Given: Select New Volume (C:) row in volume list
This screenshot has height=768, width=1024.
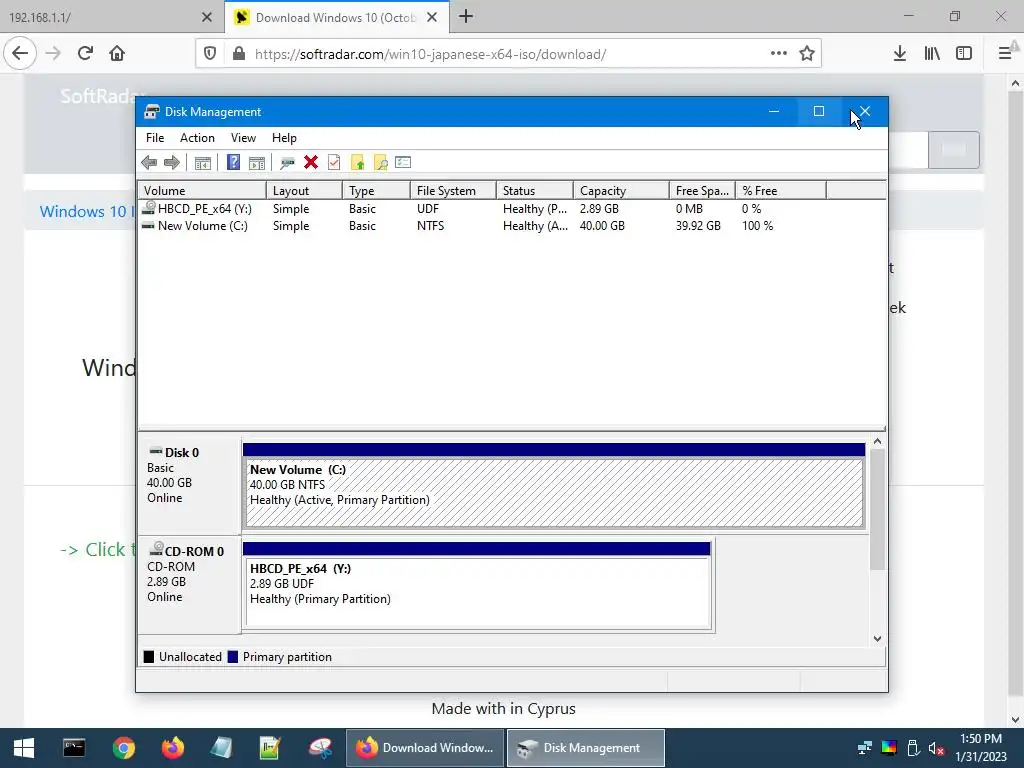Looking at the screenshot, I should [x=483, y=225].
